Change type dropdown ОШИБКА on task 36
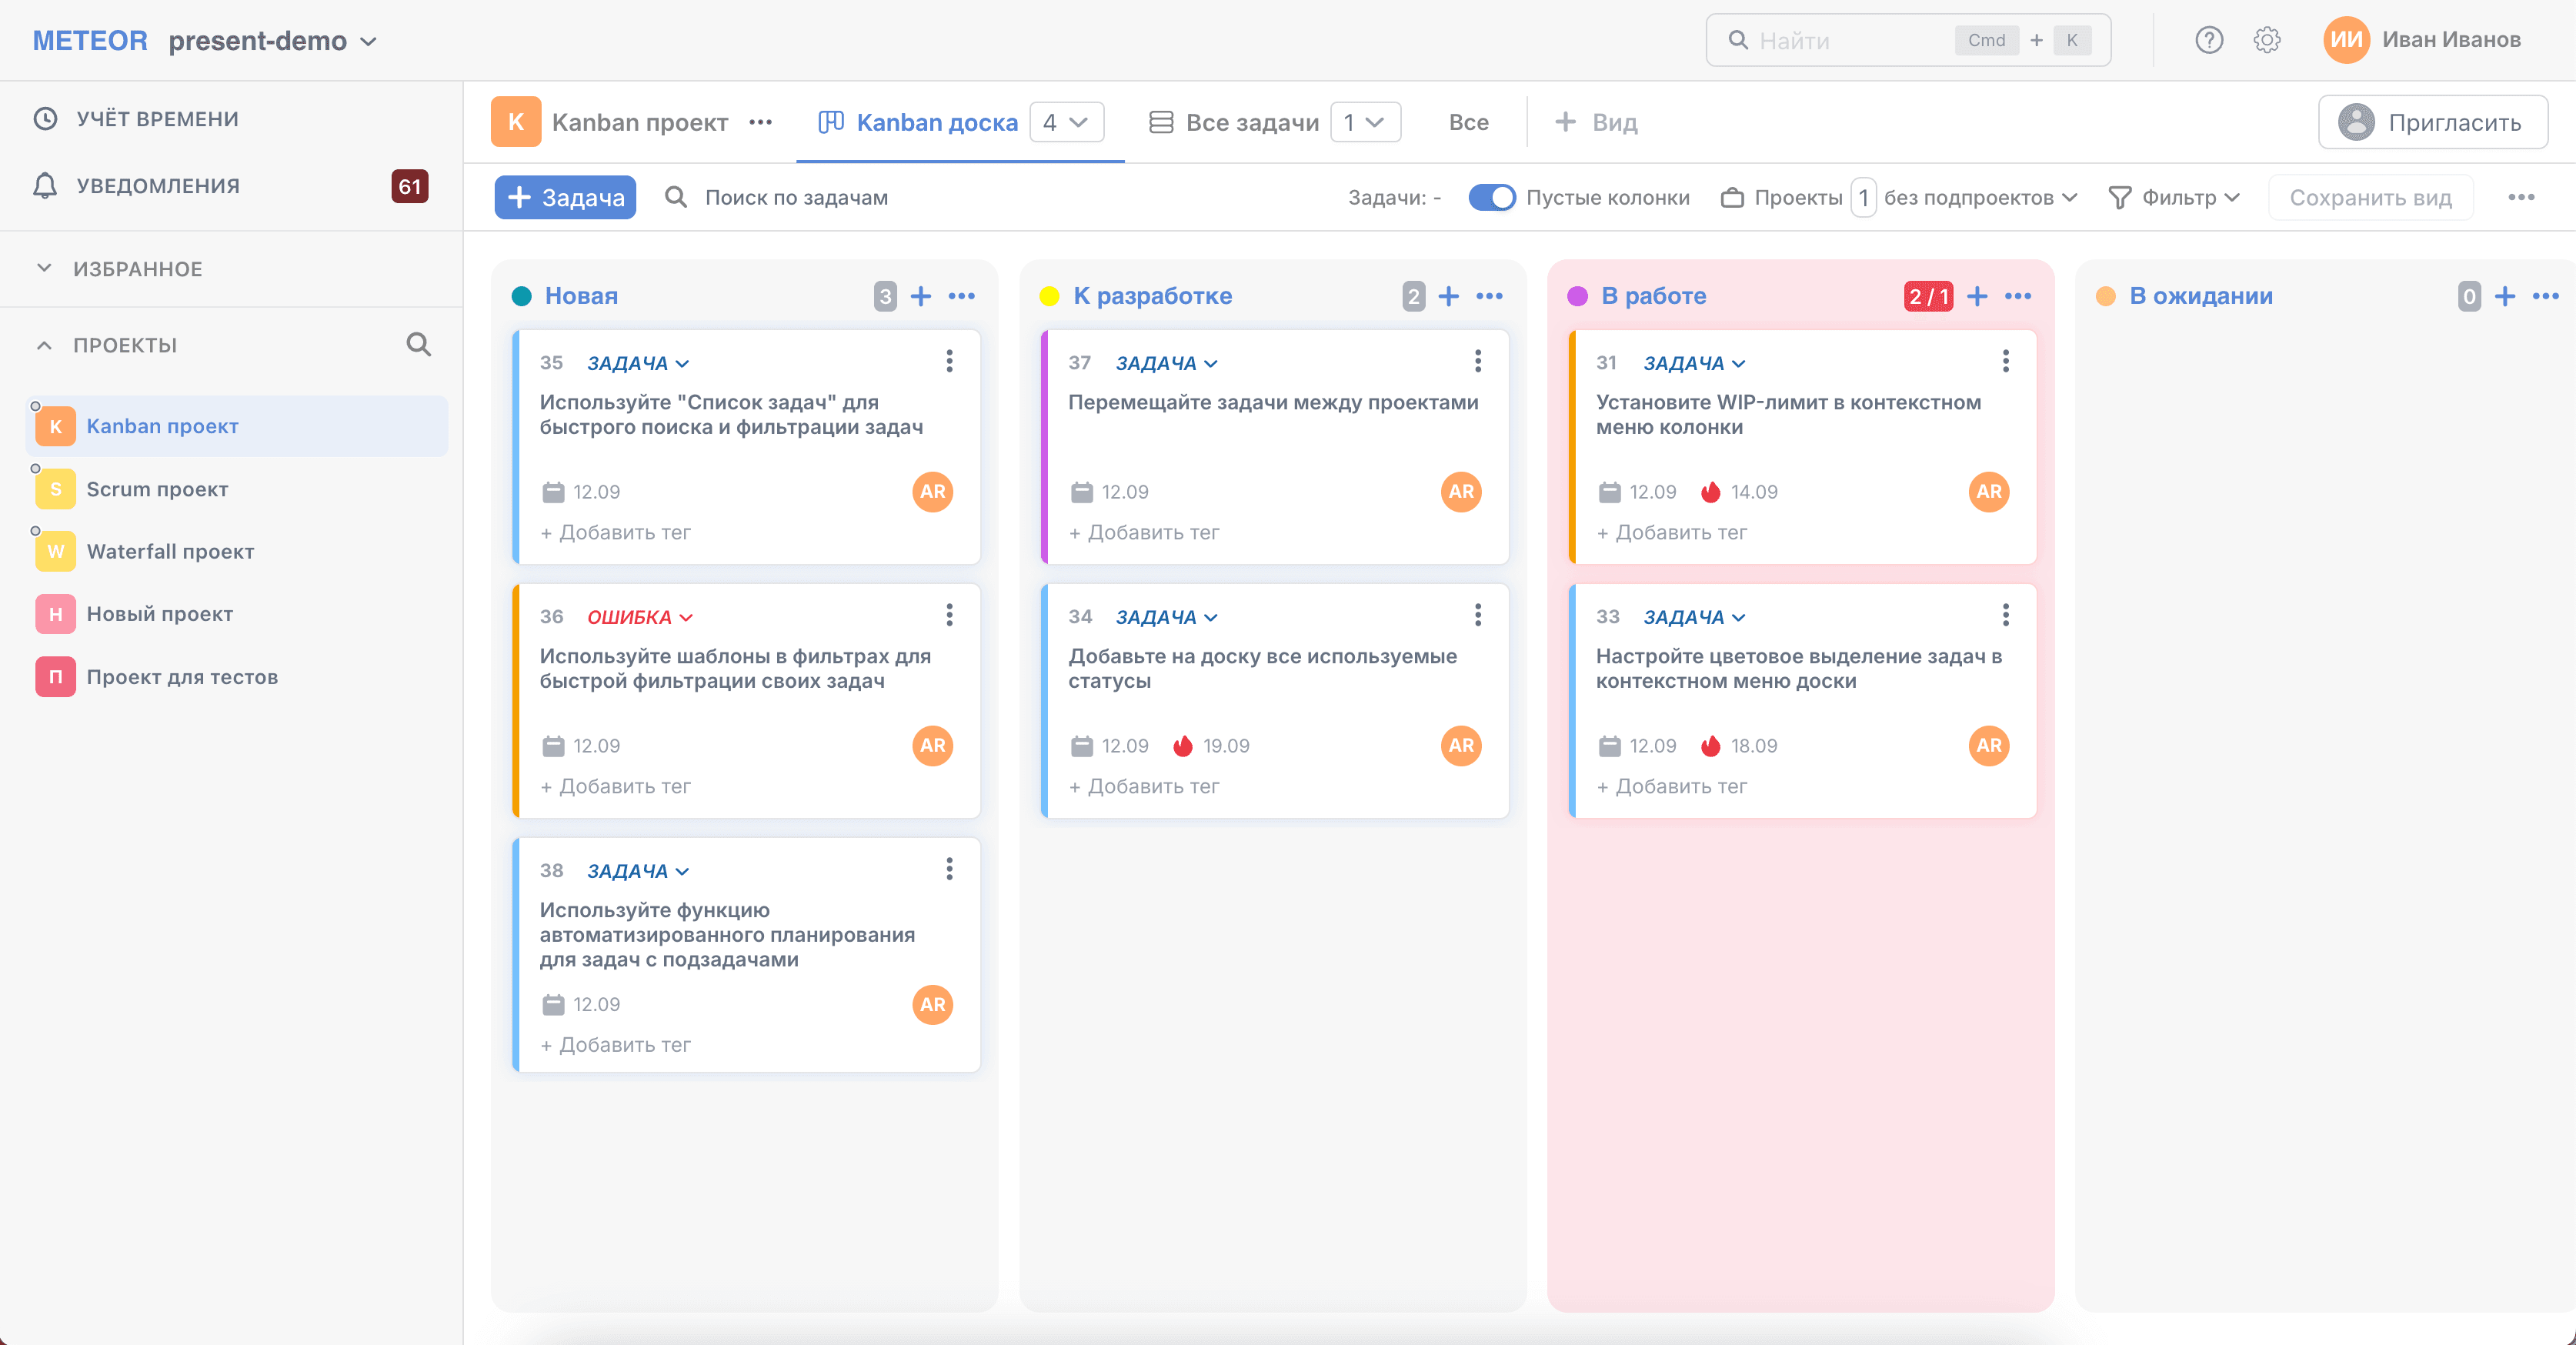2576x1345 pixels. [640, 617]
